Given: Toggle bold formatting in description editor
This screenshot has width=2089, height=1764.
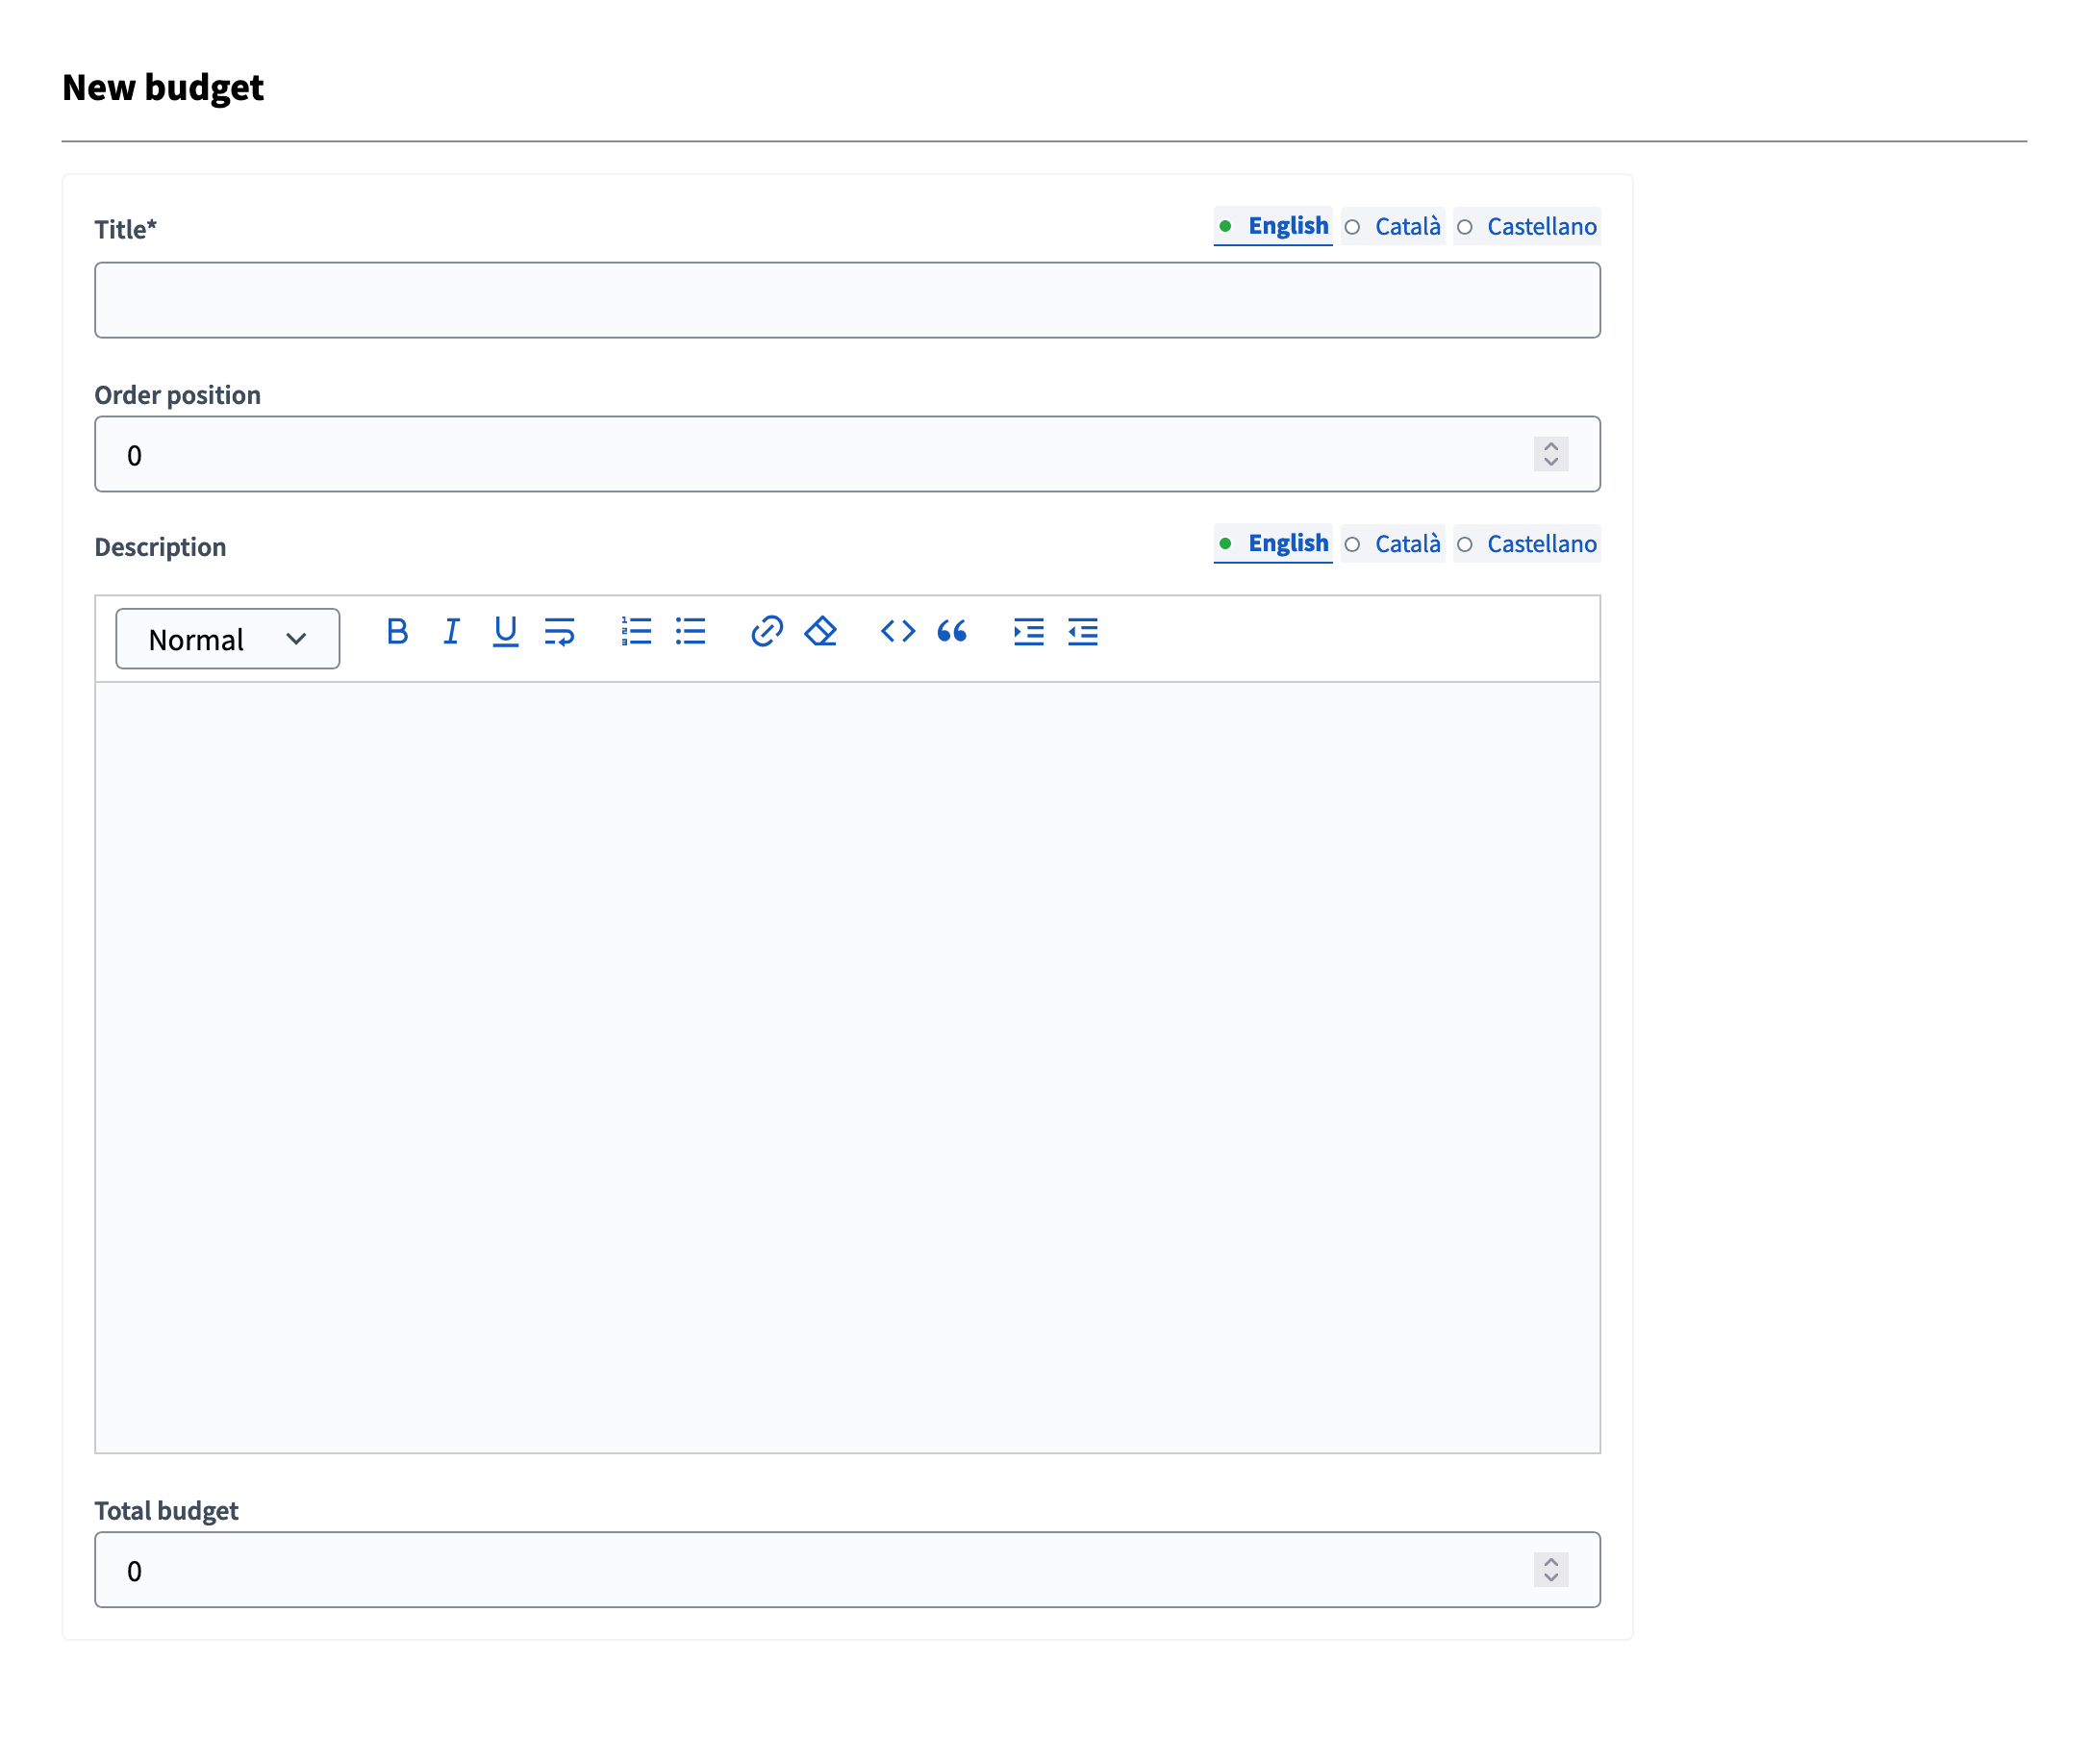Looking at the screenshot, I should (x=397, y=632).
